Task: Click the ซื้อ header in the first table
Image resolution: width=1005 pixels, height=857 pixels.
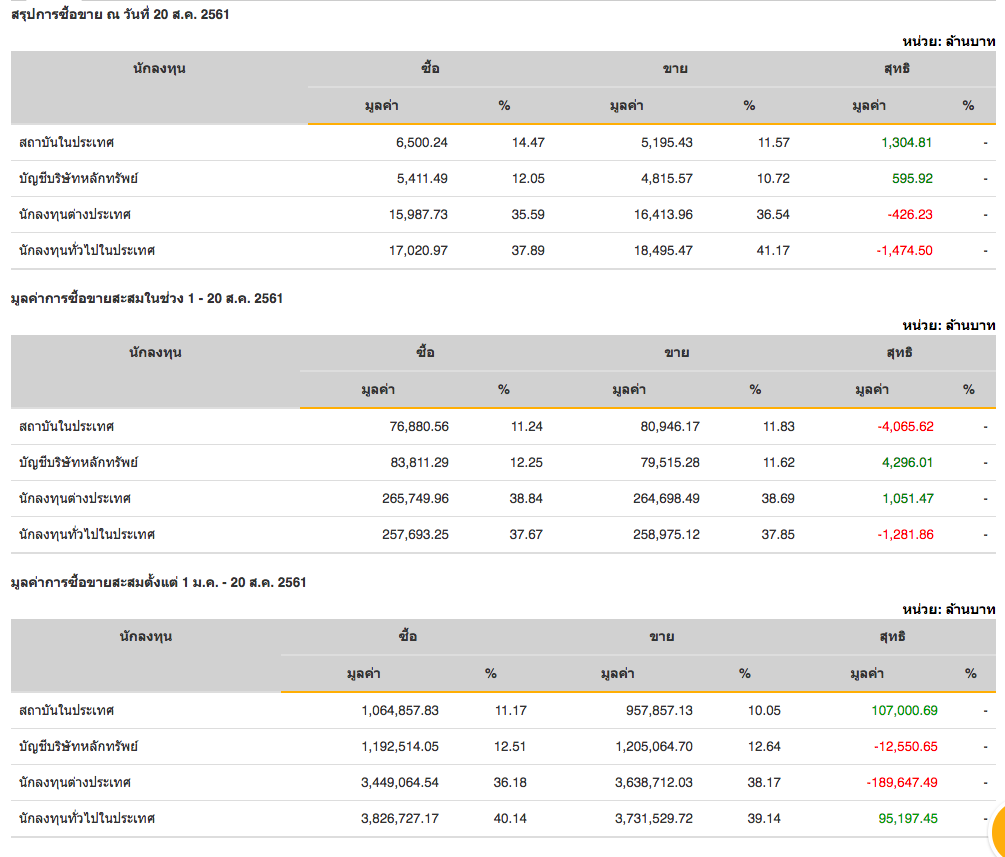Action: pyautogui.click(x=431, y=69)
